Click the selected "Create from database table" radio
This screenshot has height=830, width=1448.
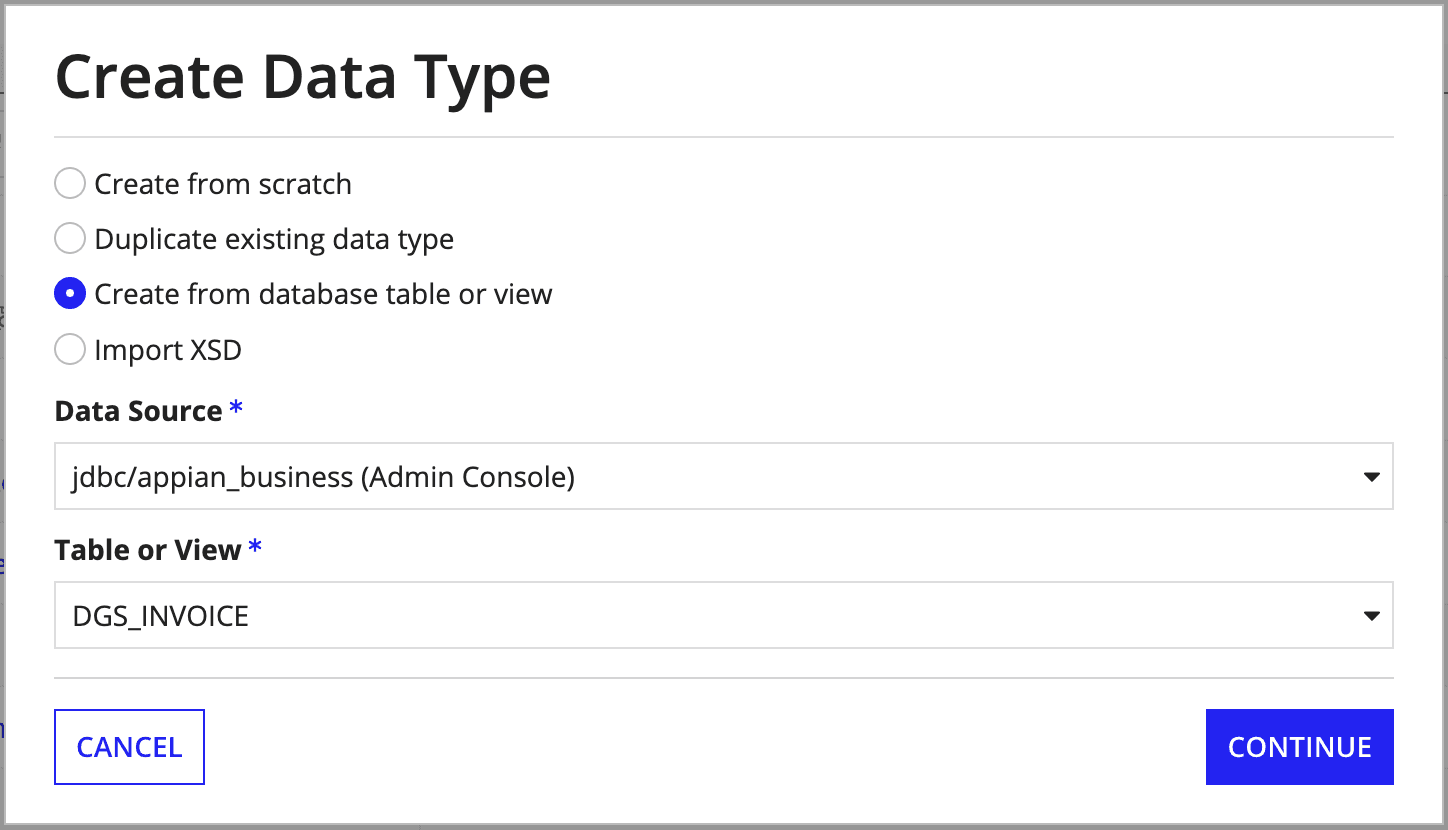click(x=70, y=294)
